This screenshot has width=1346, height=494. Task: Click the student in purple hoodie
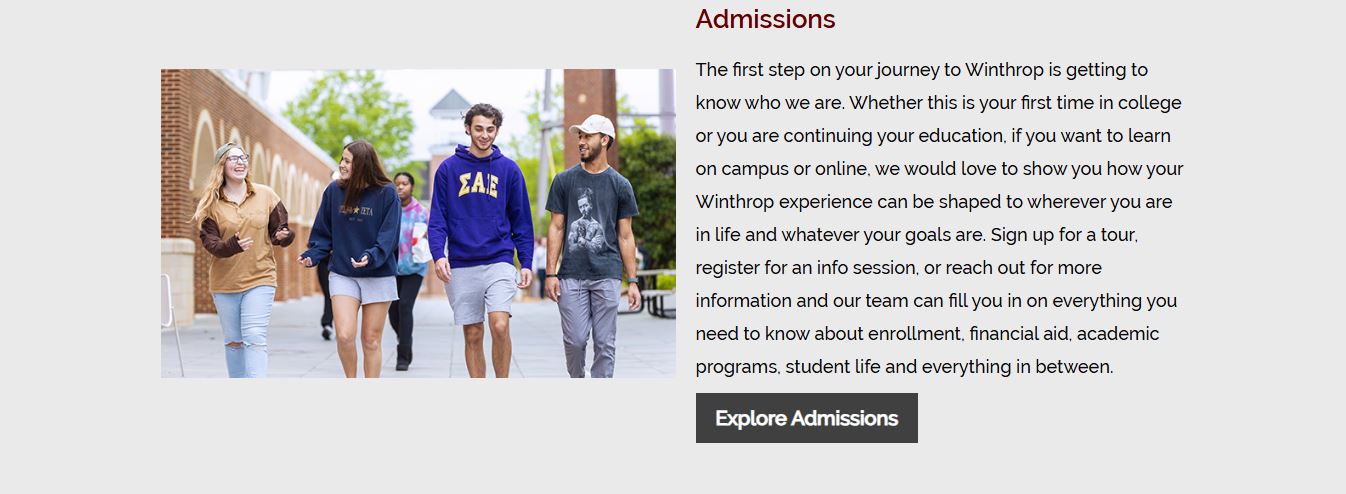[481, 240]
